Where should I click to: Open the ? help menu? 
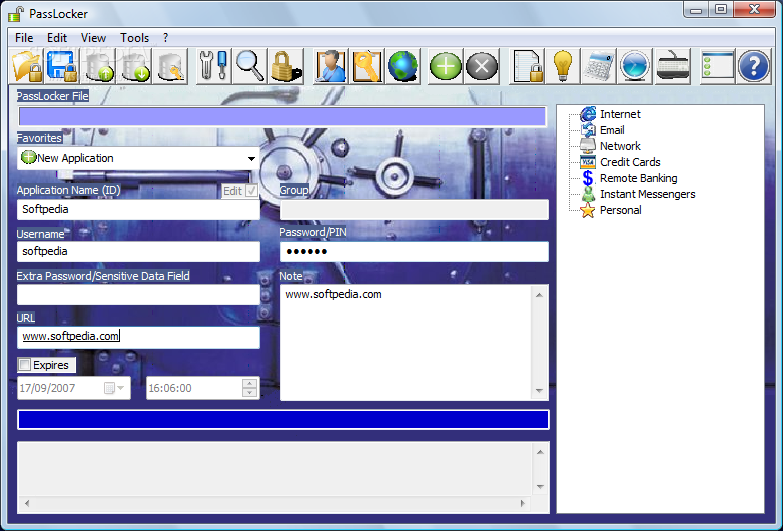pos(165,38)
